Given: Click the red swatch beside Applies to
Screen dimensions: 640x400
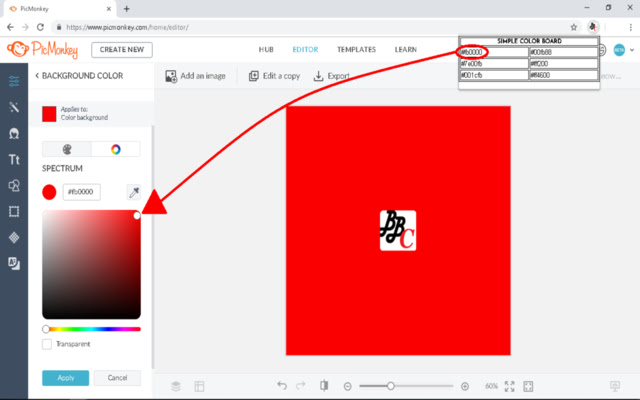Looking at the screenshot, I should tap(49, 114).
